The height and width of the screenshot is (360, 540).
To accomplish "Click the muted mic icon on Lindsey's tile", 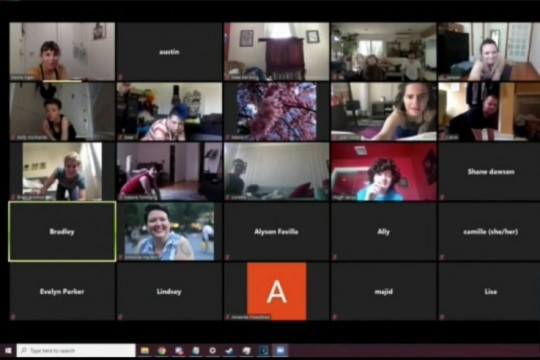I will (120, 317).
